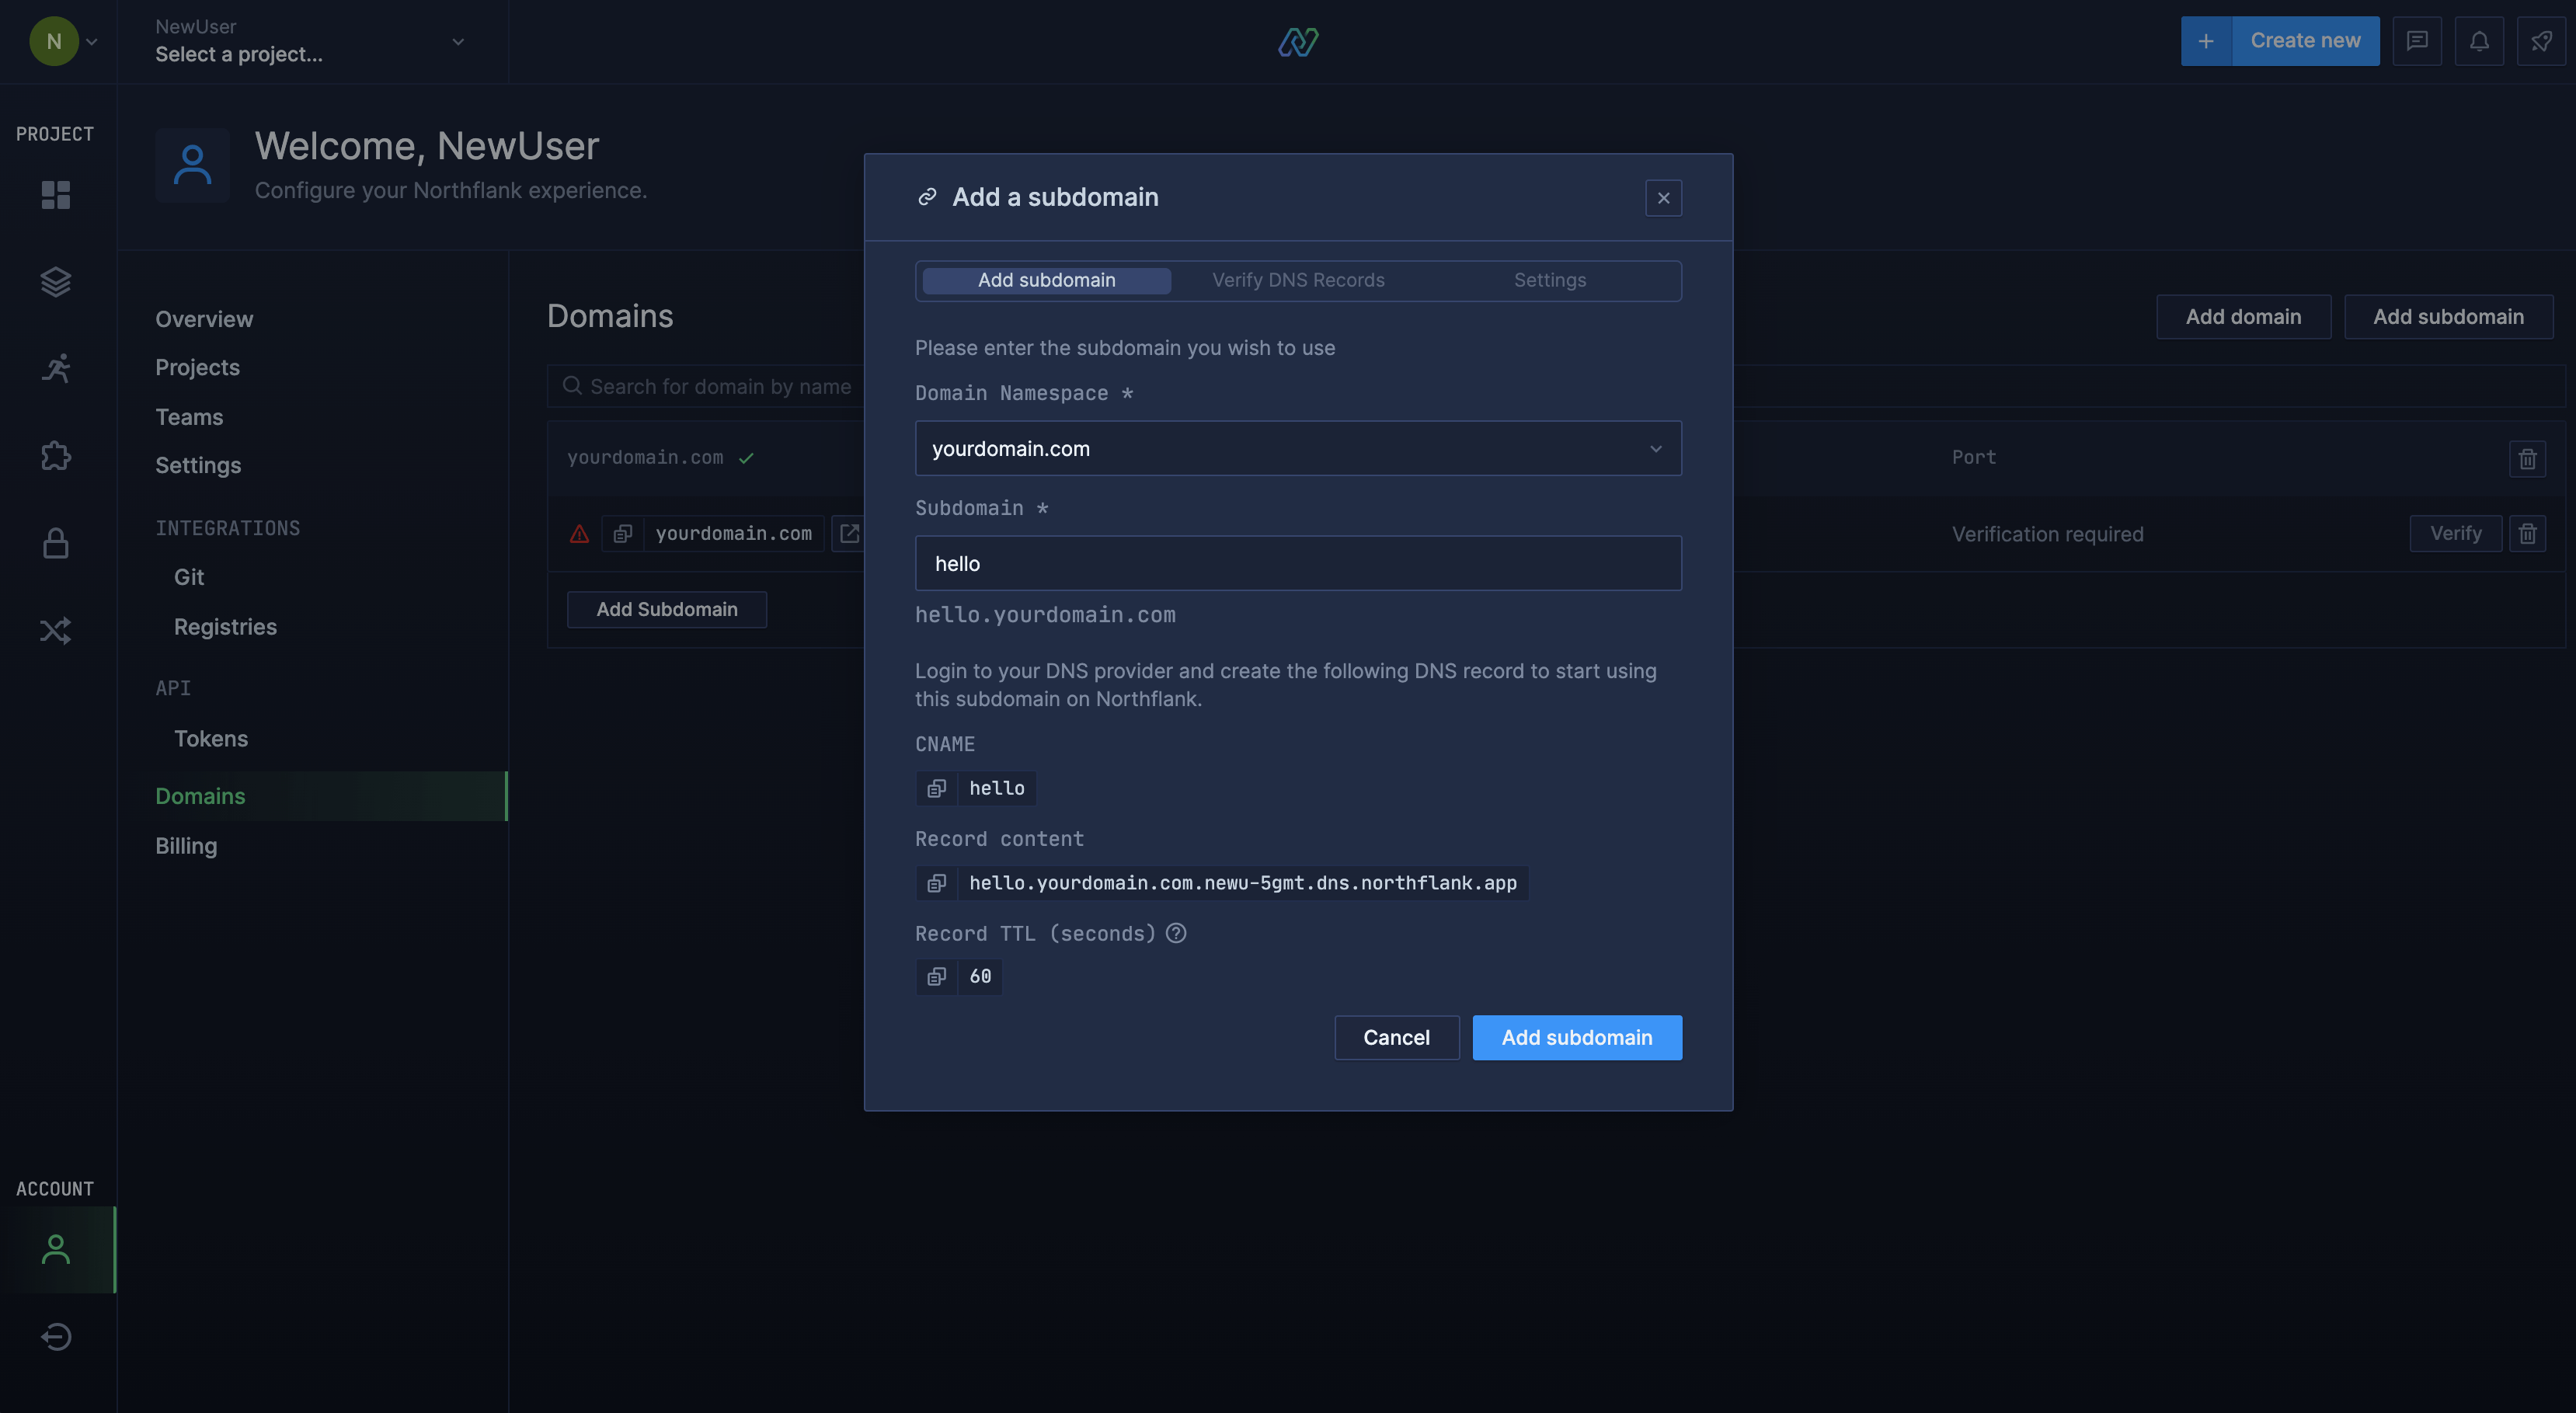Click the Northflank logo in header
Screen dimensions: 2576x1413
click(x=1298, y=41)
